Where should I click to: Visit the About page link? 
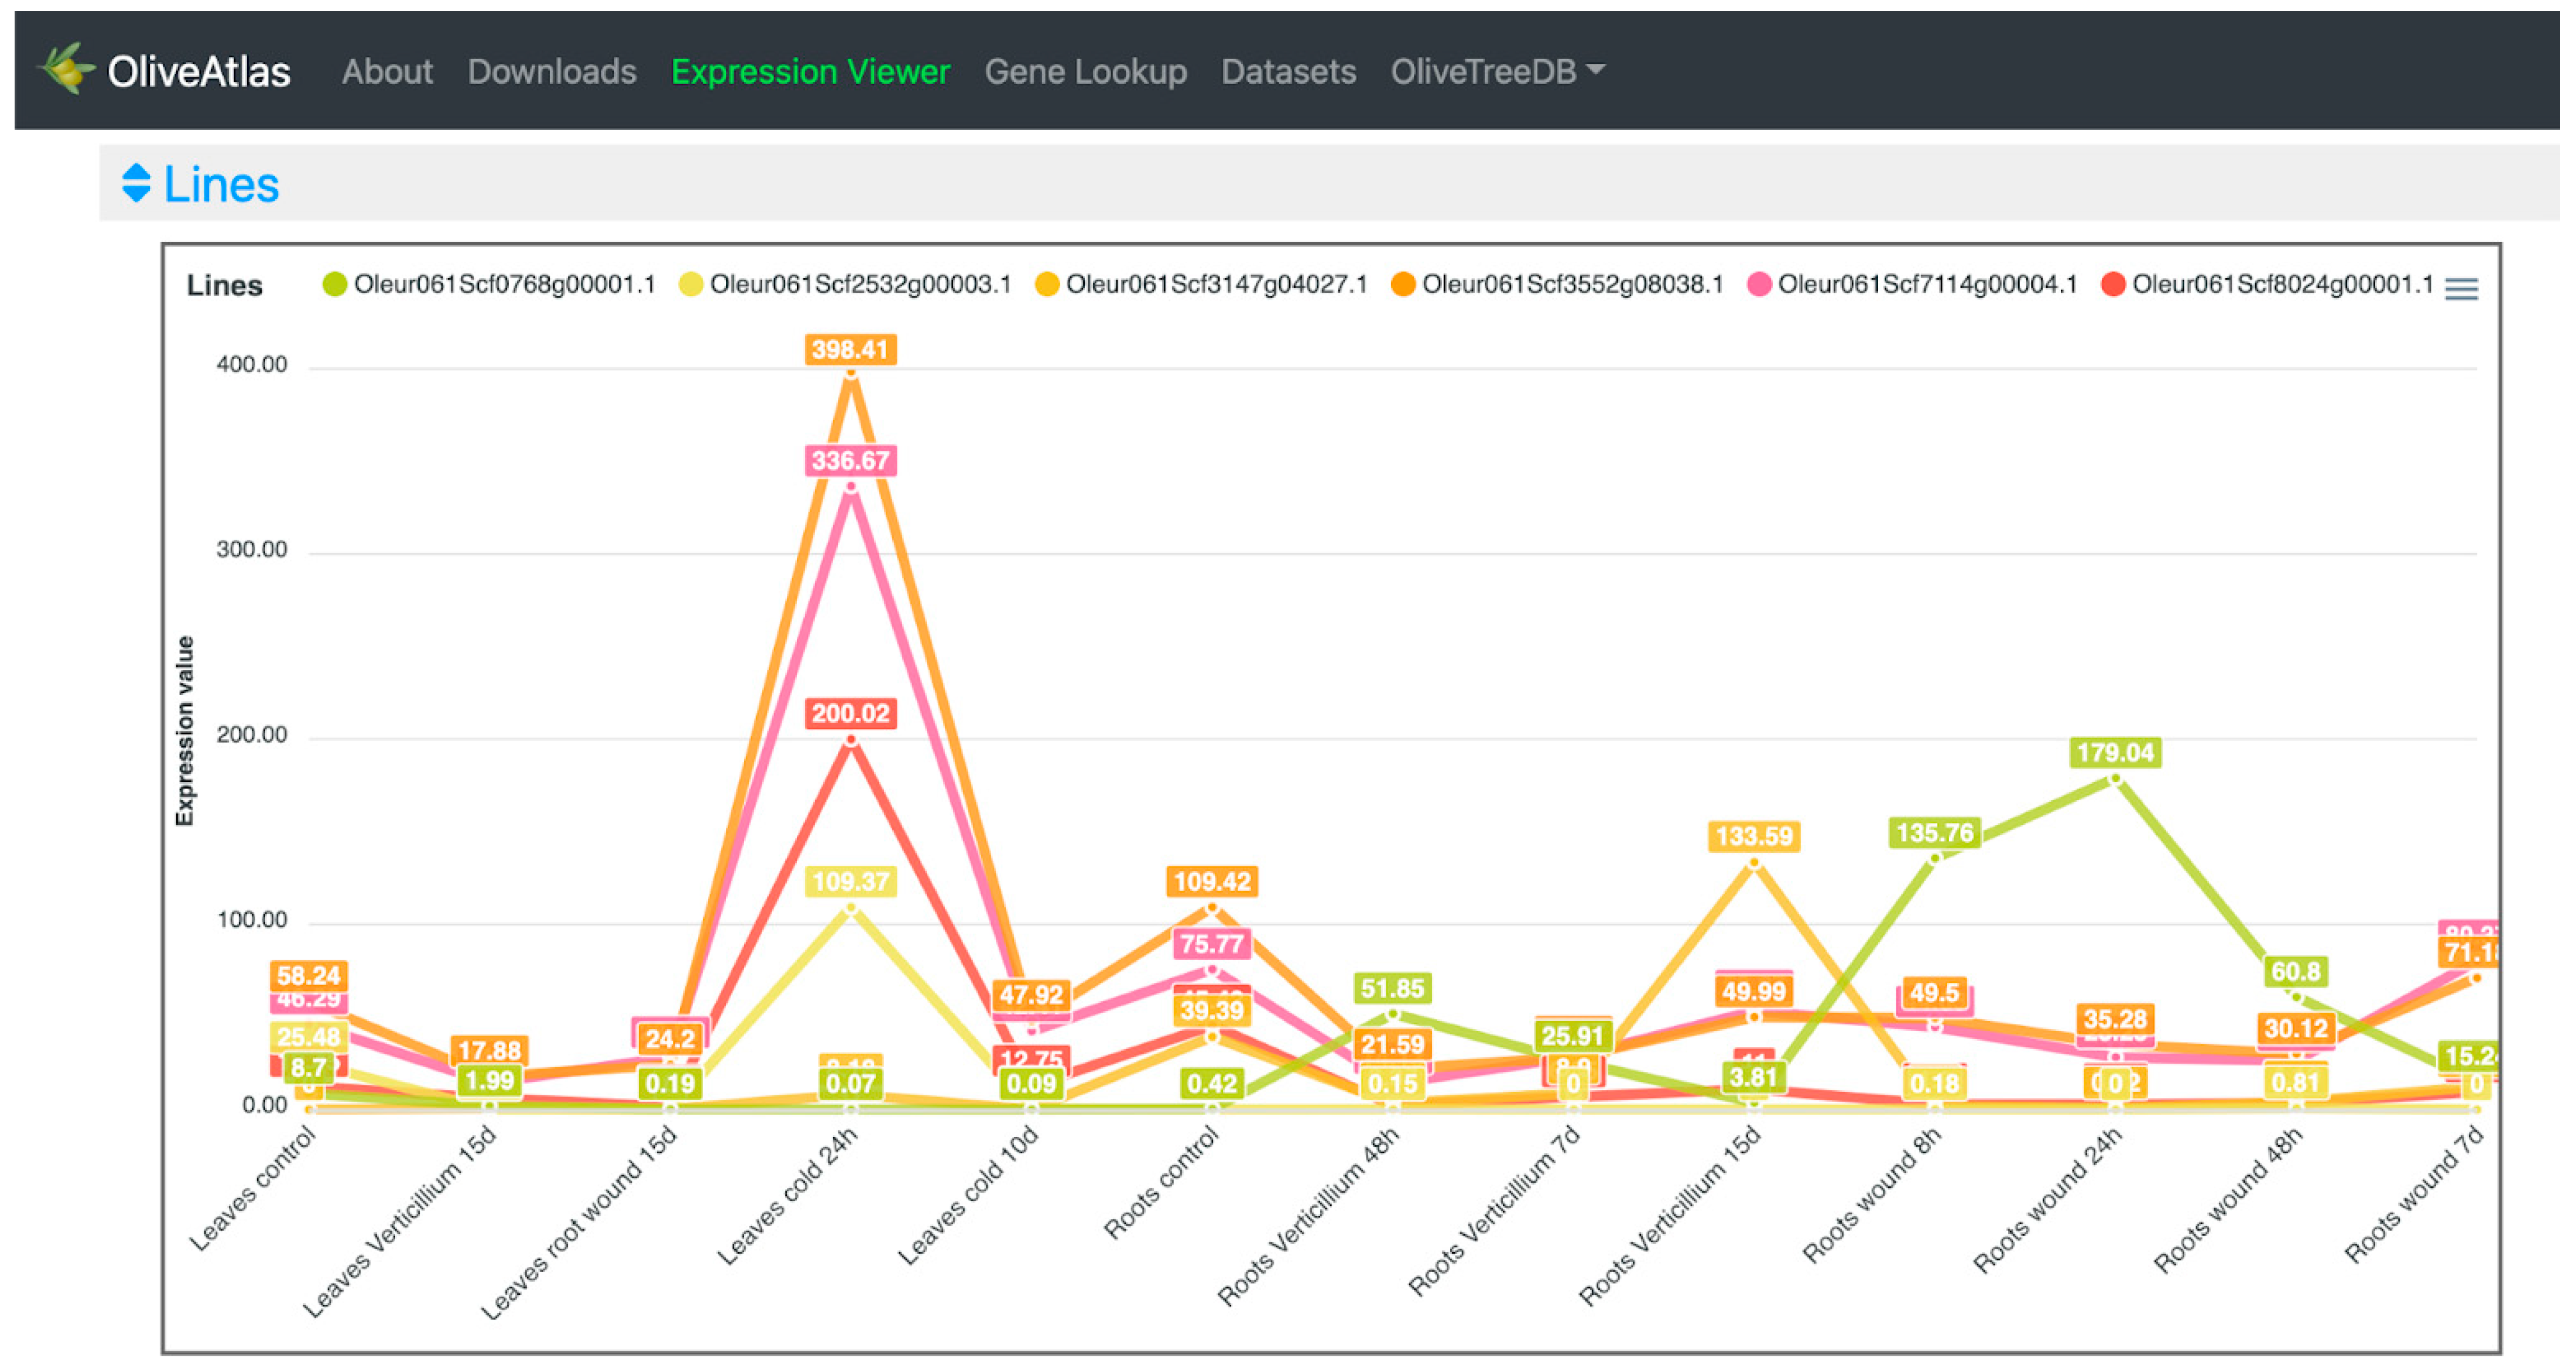pyautogui.click(x=387, y=71)
